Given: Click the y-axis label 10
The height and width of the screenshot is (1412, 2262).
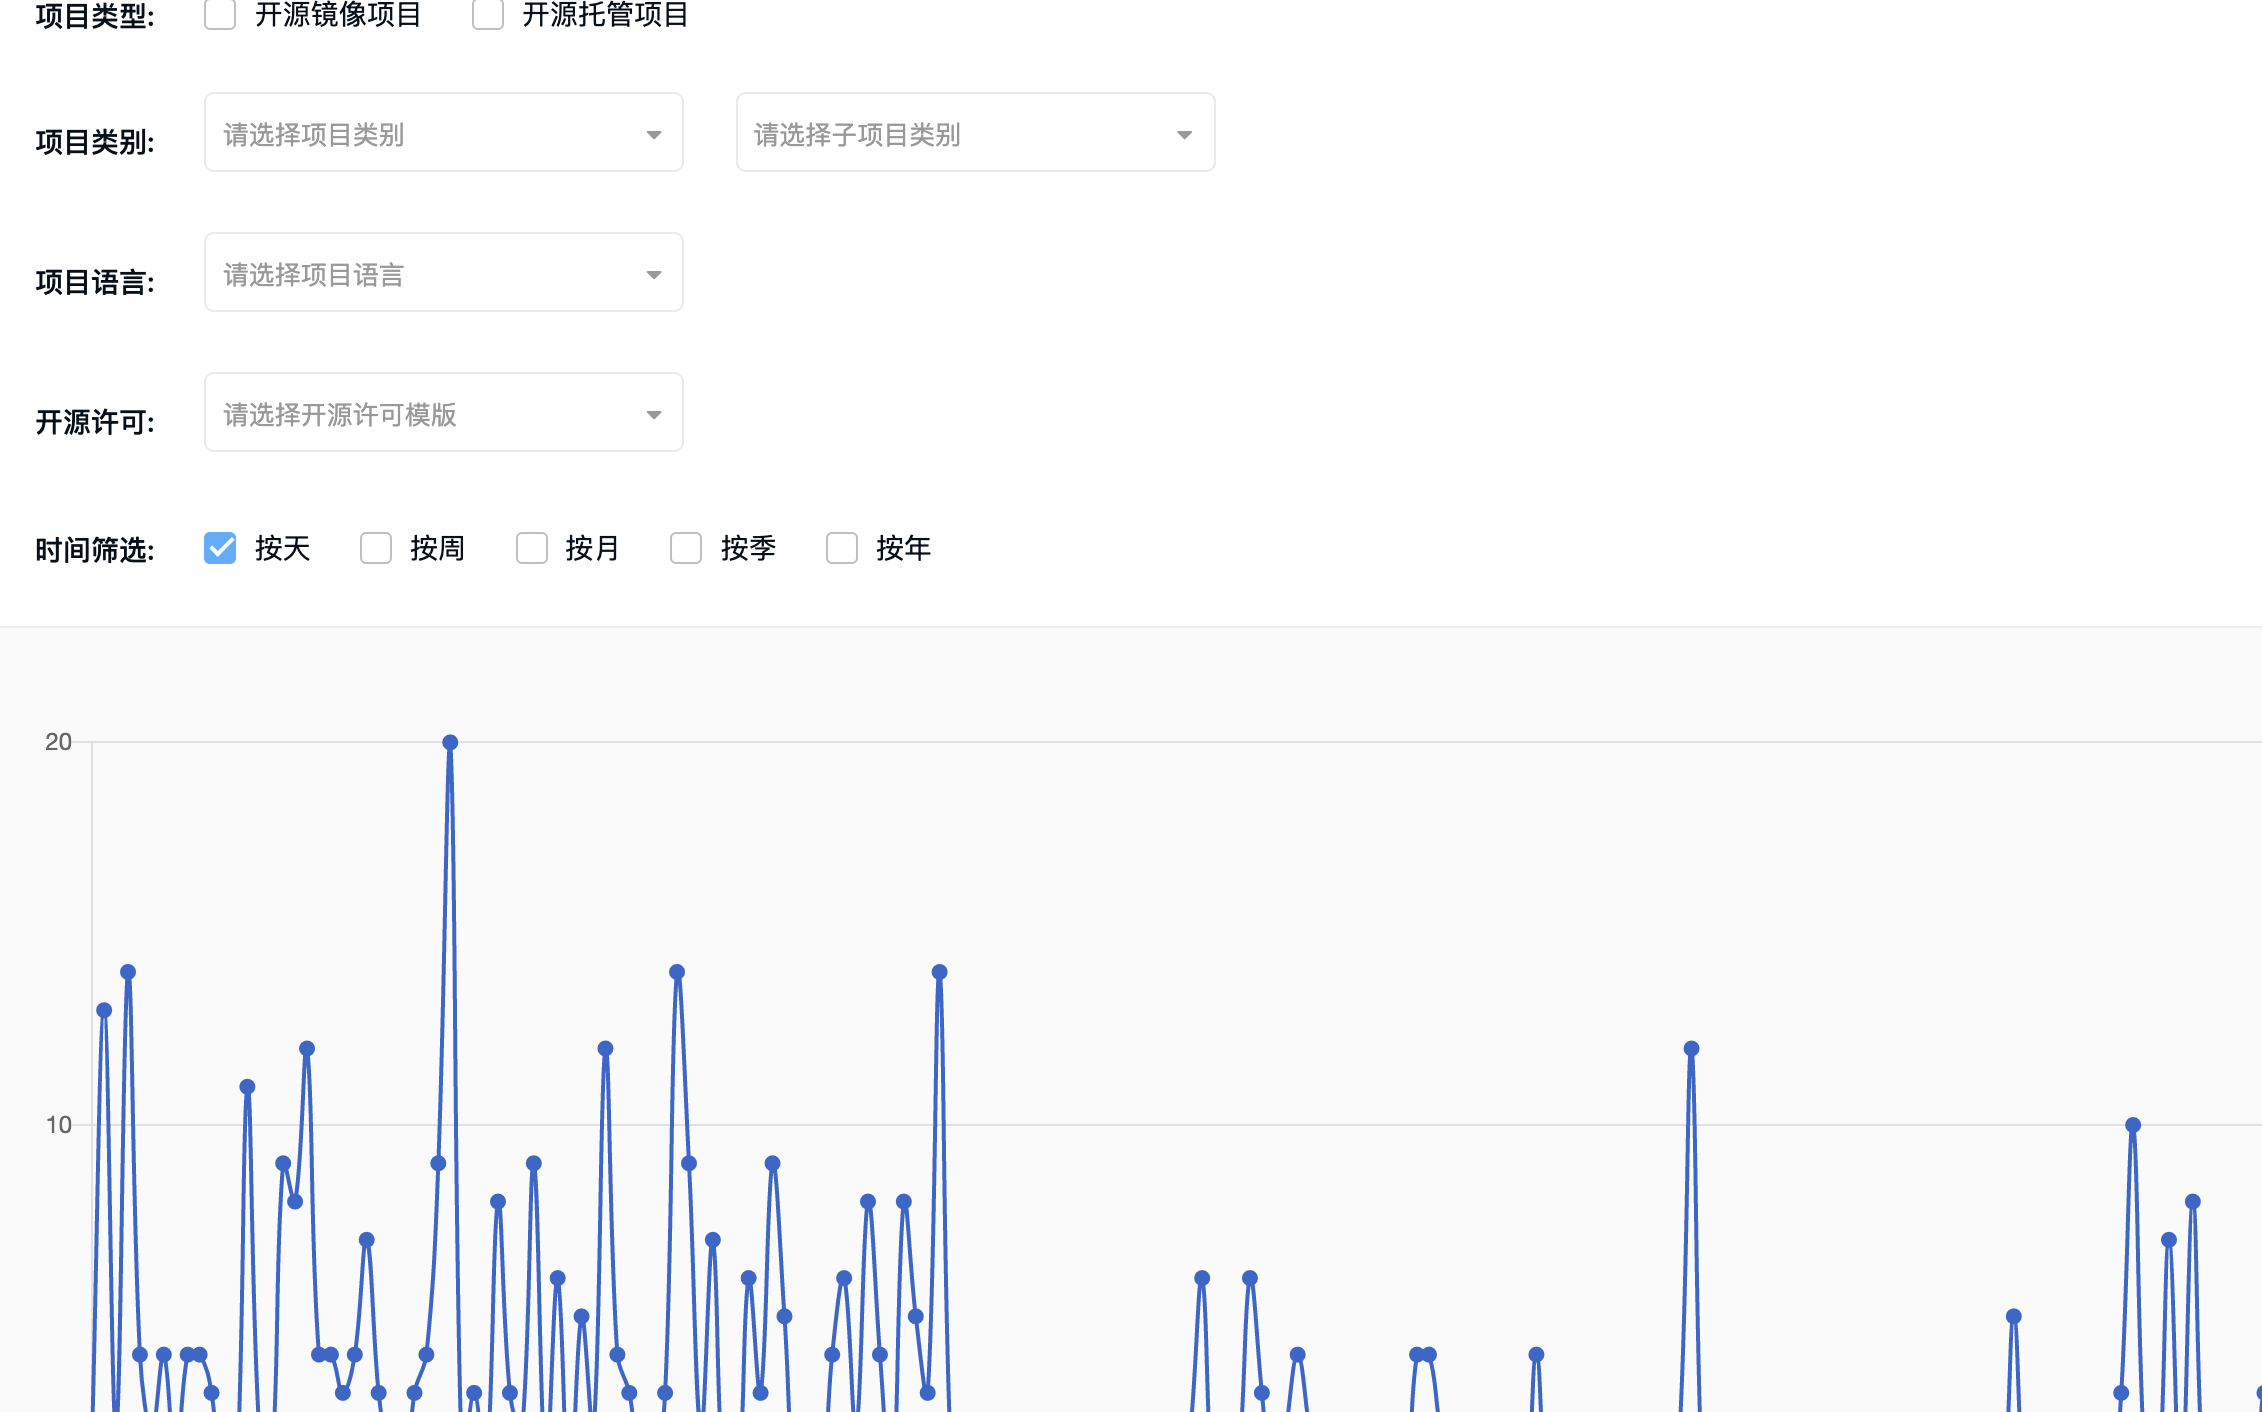Looking at the screenshot, I should [x=59, y=1125].
